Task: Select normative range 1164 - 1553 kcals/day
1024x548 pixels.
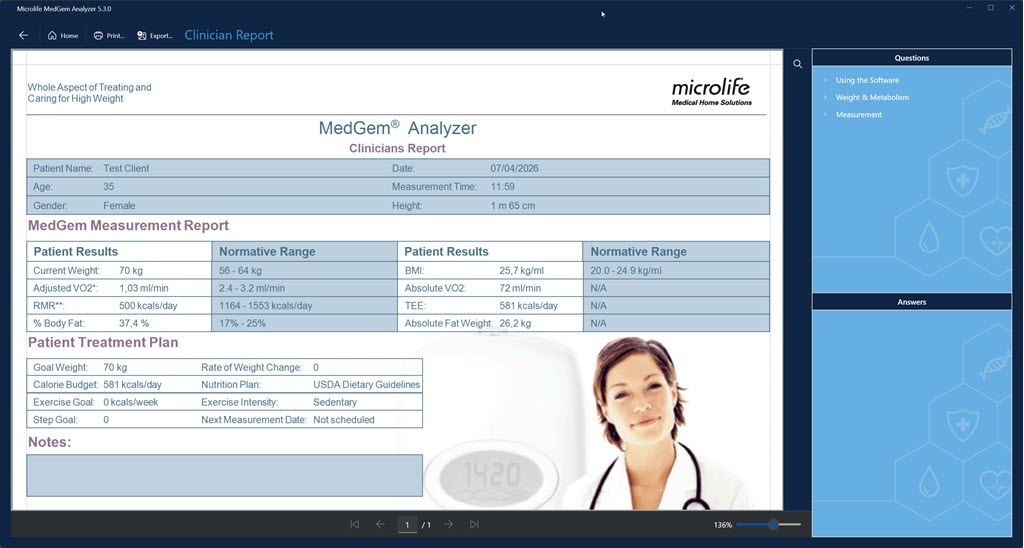Action: click(x=266, y=306)
